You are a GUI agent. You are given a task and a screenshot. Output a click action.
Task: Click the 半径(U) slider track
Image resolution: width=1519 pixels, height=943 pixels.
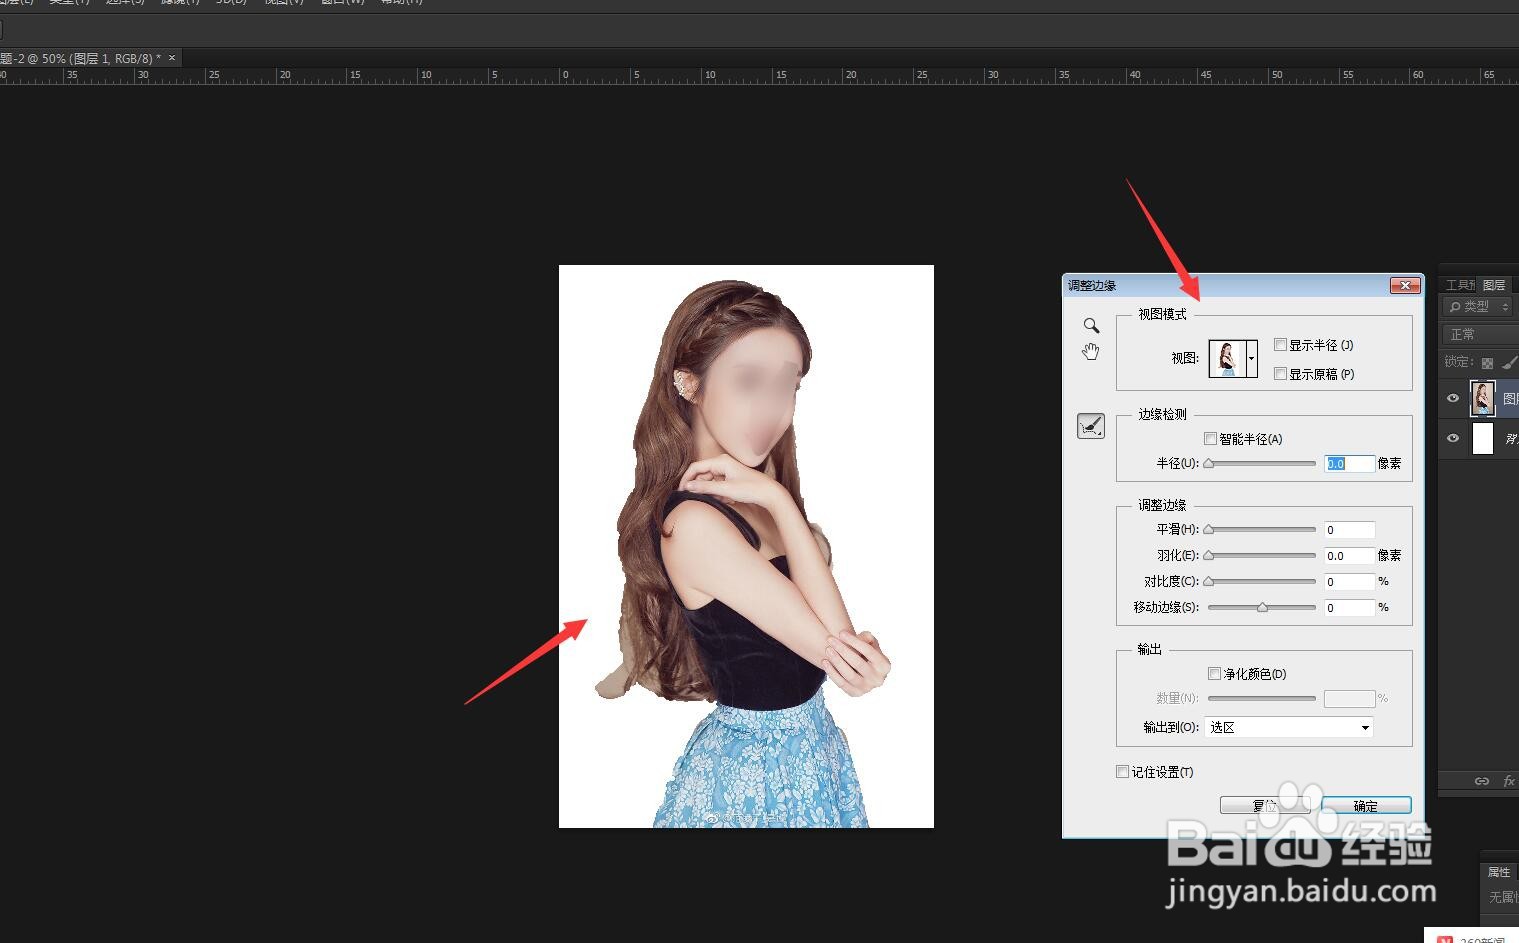click(x=1262, y=464)
